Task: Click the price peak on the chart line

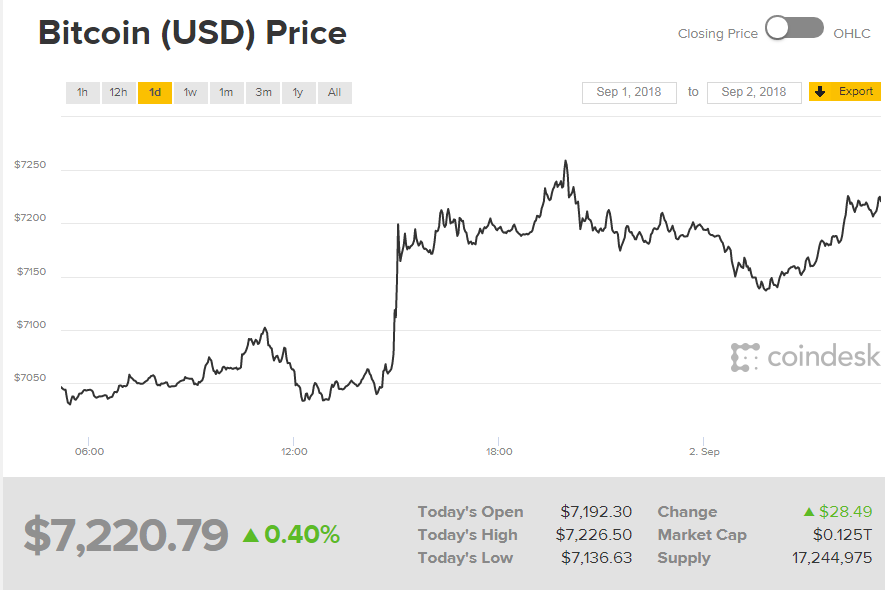Action: click(566, 161)
